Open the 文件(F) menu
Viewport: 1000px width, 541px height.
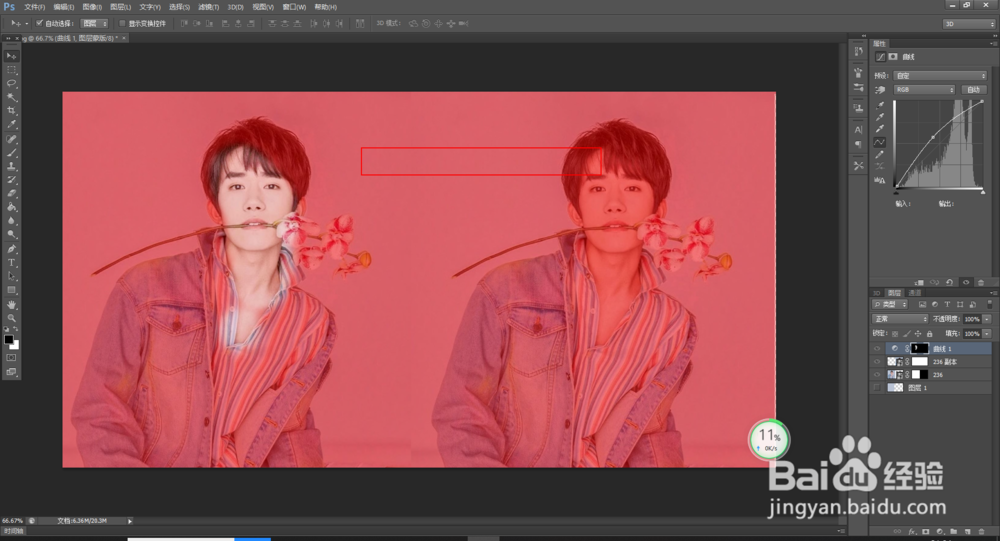(34, 7)
